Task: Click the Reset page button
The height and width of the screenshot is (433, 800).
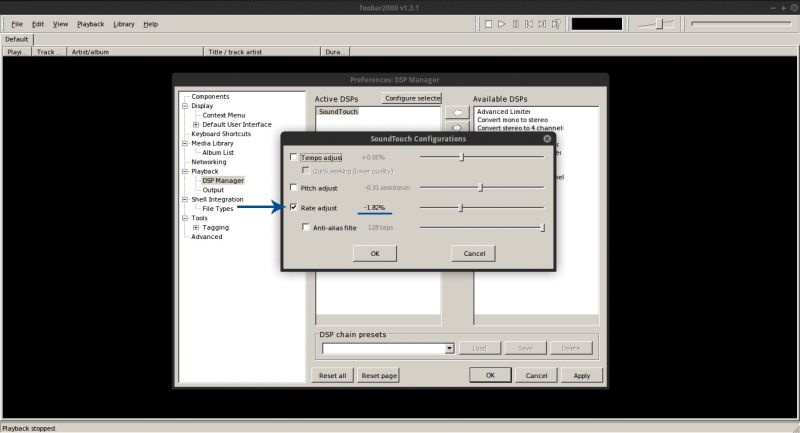Action: click(379, 375)
